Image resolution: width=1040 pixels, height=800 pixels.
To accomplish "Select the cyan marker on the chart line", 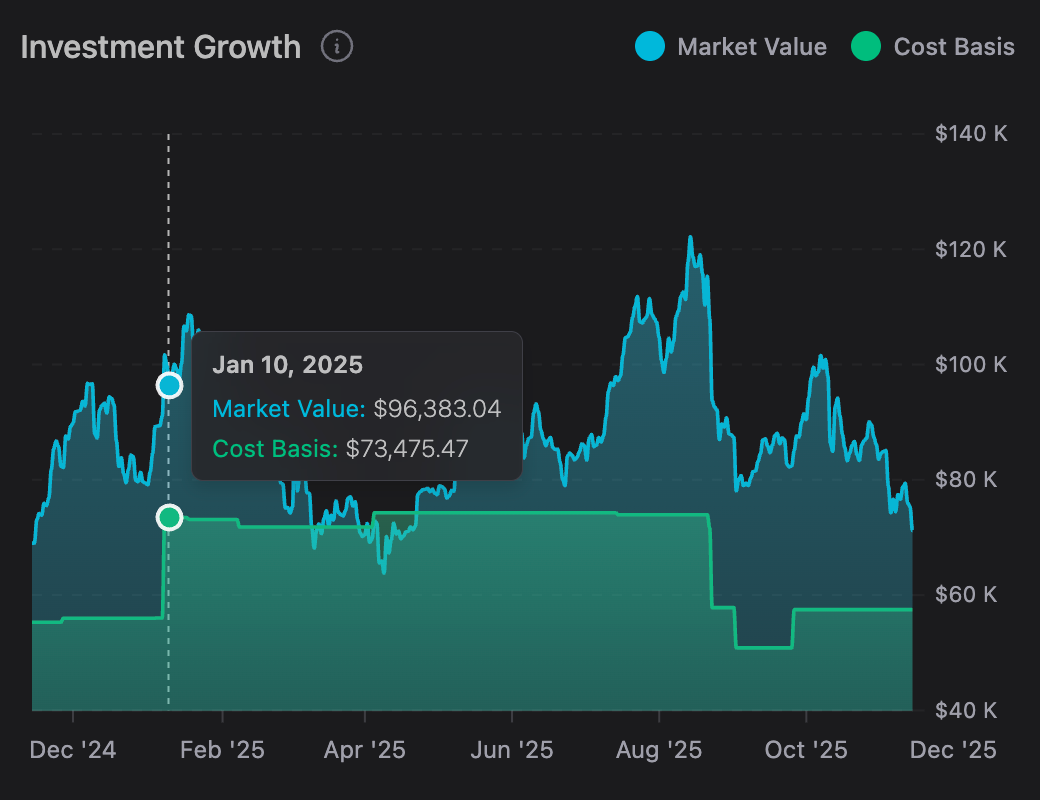I will click(169, 385).
